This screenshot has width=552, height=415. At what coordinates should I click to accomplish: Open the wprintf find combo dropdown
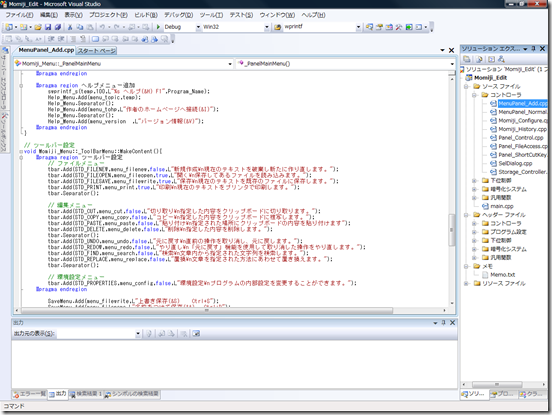pyautogui.click(x=358, y=27)
